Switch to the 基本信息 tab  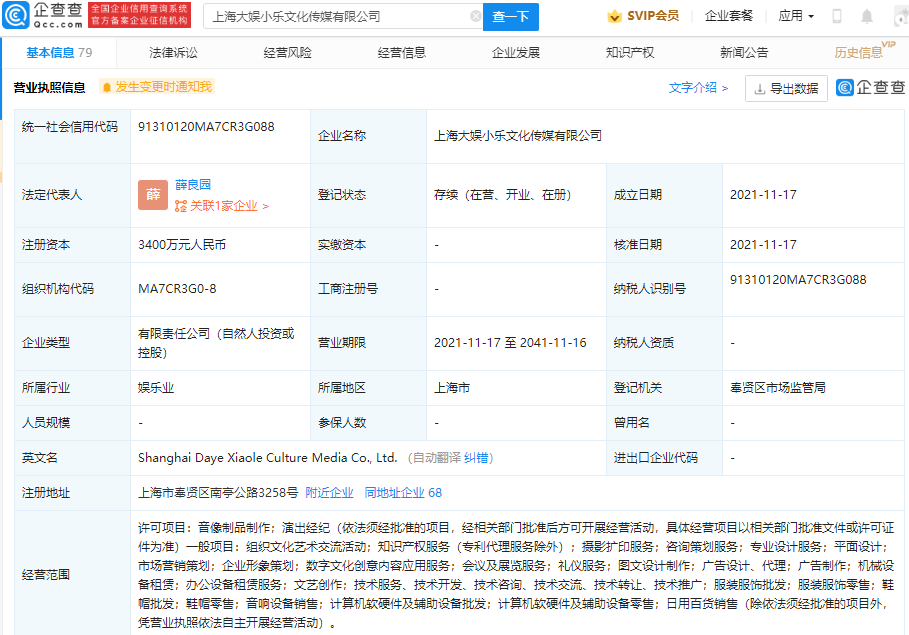(59, 53)
